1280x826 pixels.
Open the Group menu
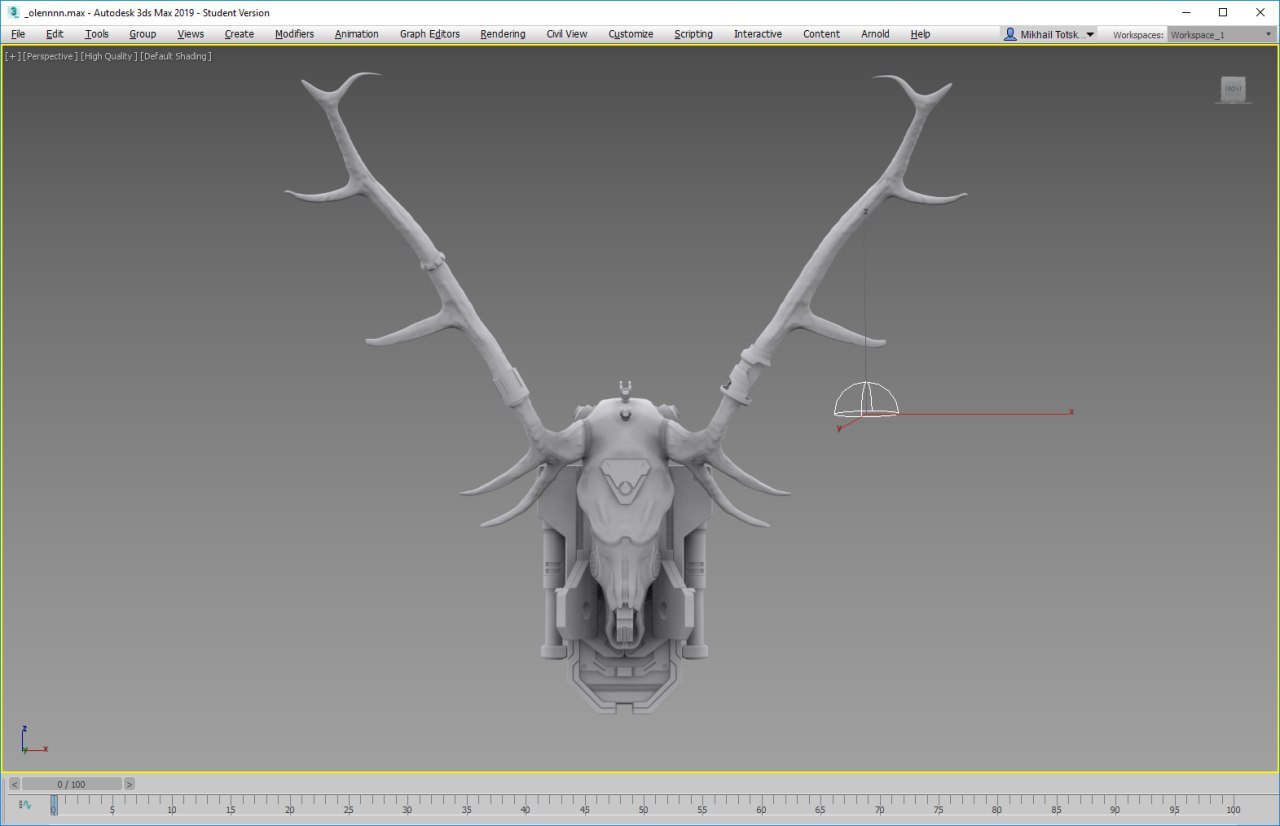pos(143,34)
